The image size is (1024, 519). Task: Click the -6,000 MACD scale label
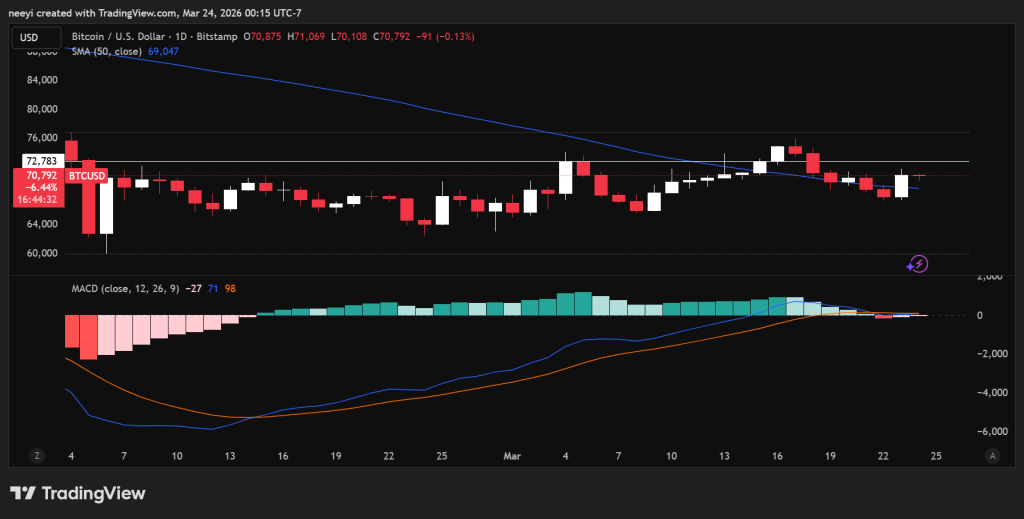coord(993,431)
